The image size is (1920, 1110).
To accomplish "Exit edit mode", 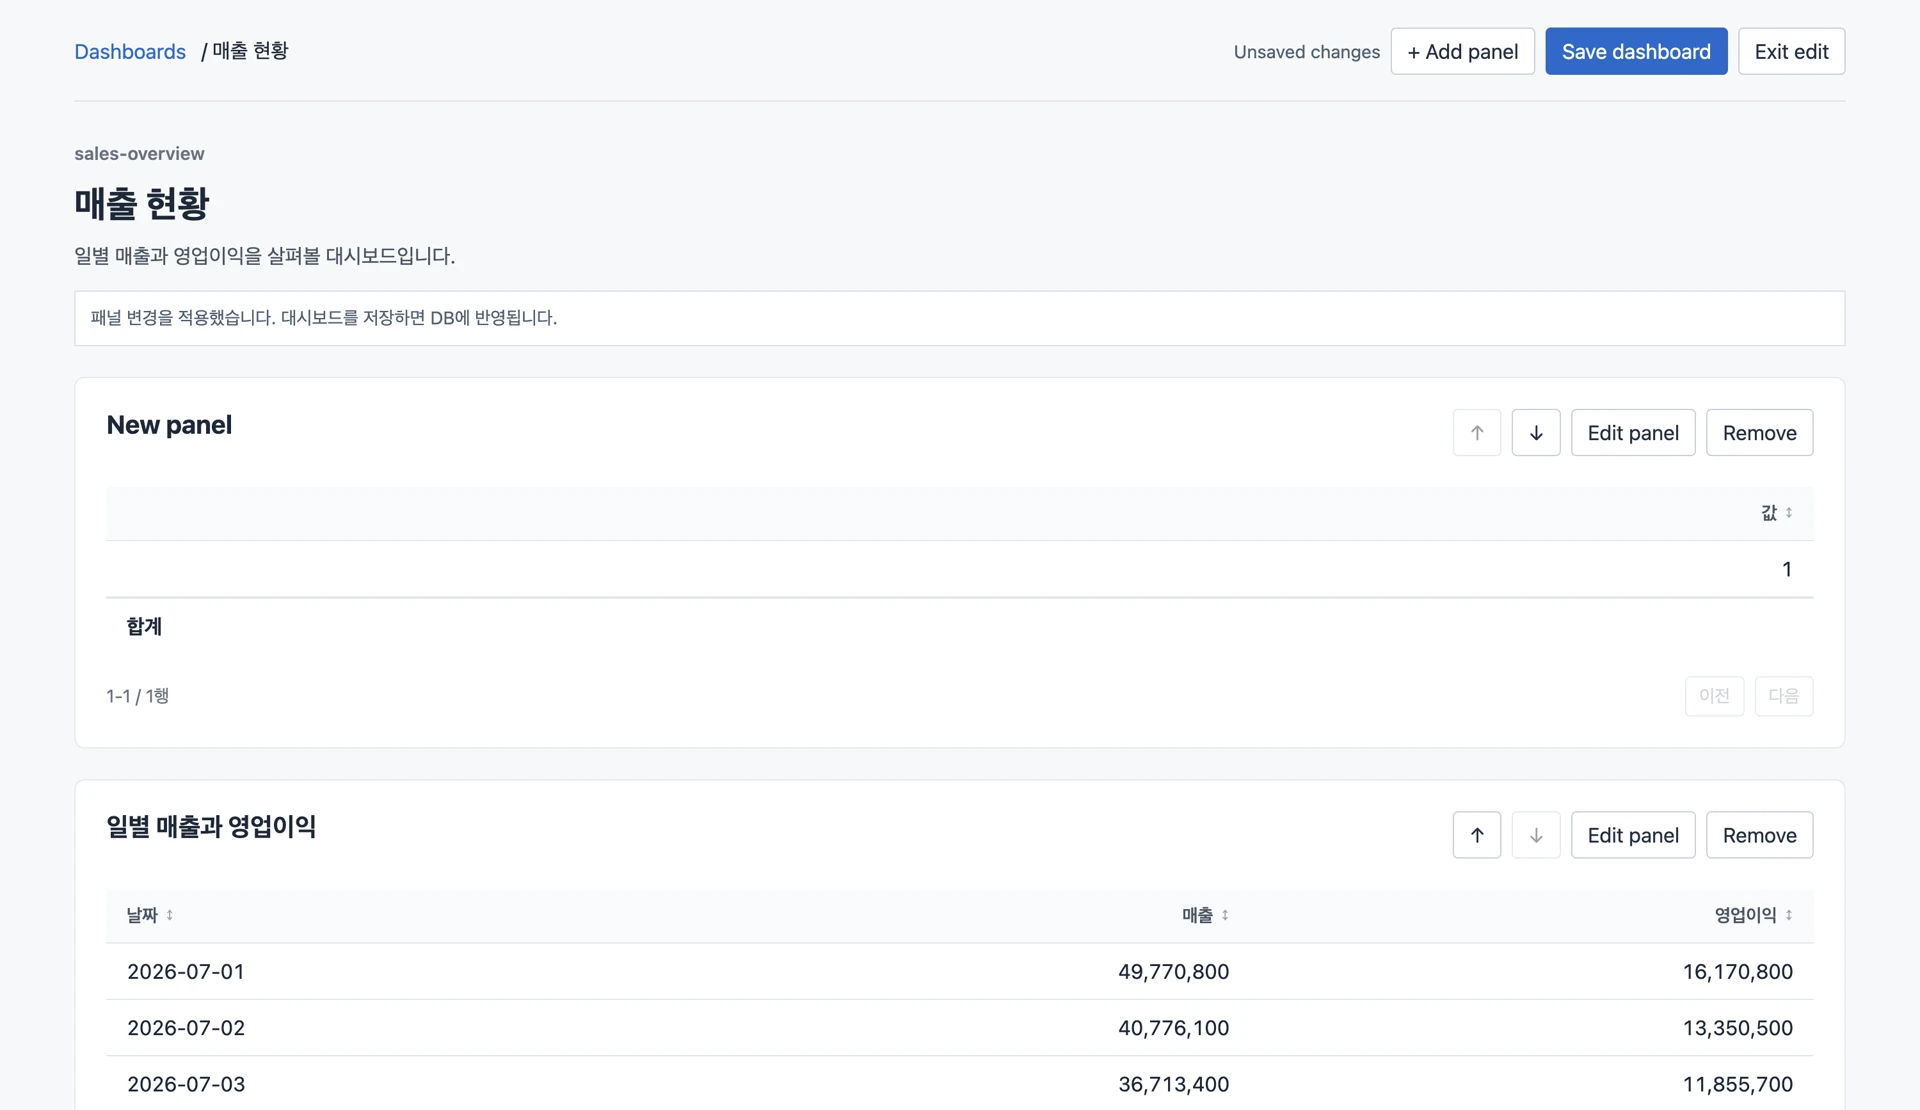I will coord(1791,51).
